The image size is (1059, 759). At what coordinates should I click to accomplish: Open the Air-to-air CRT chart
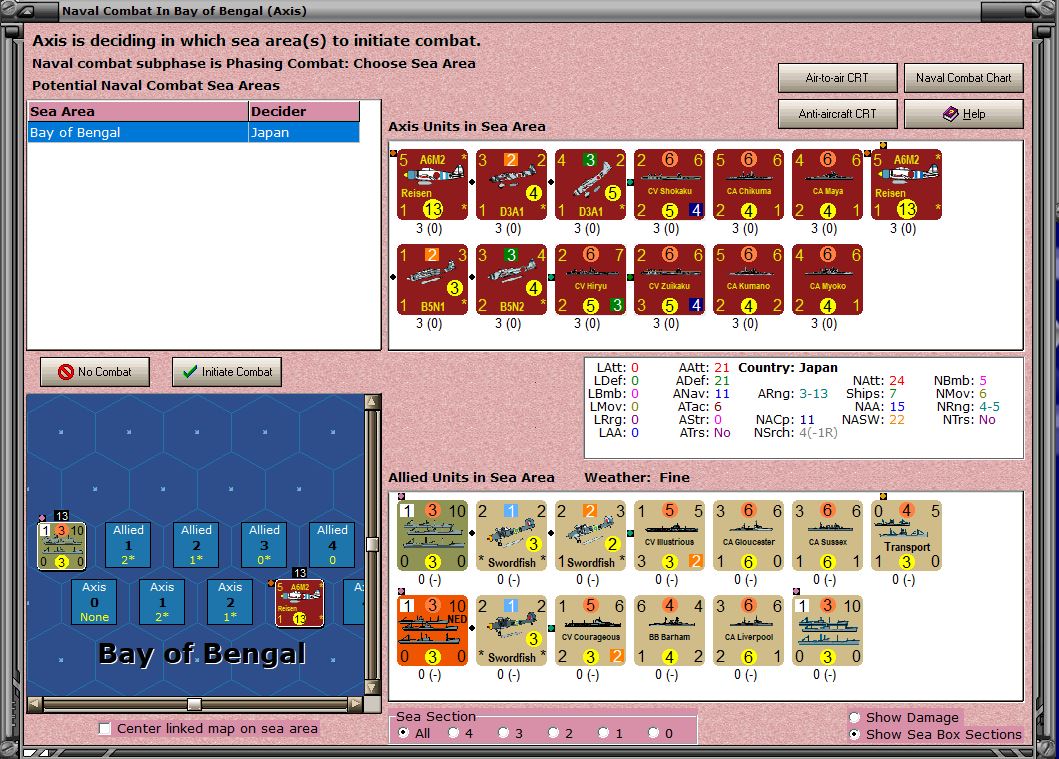837,78
